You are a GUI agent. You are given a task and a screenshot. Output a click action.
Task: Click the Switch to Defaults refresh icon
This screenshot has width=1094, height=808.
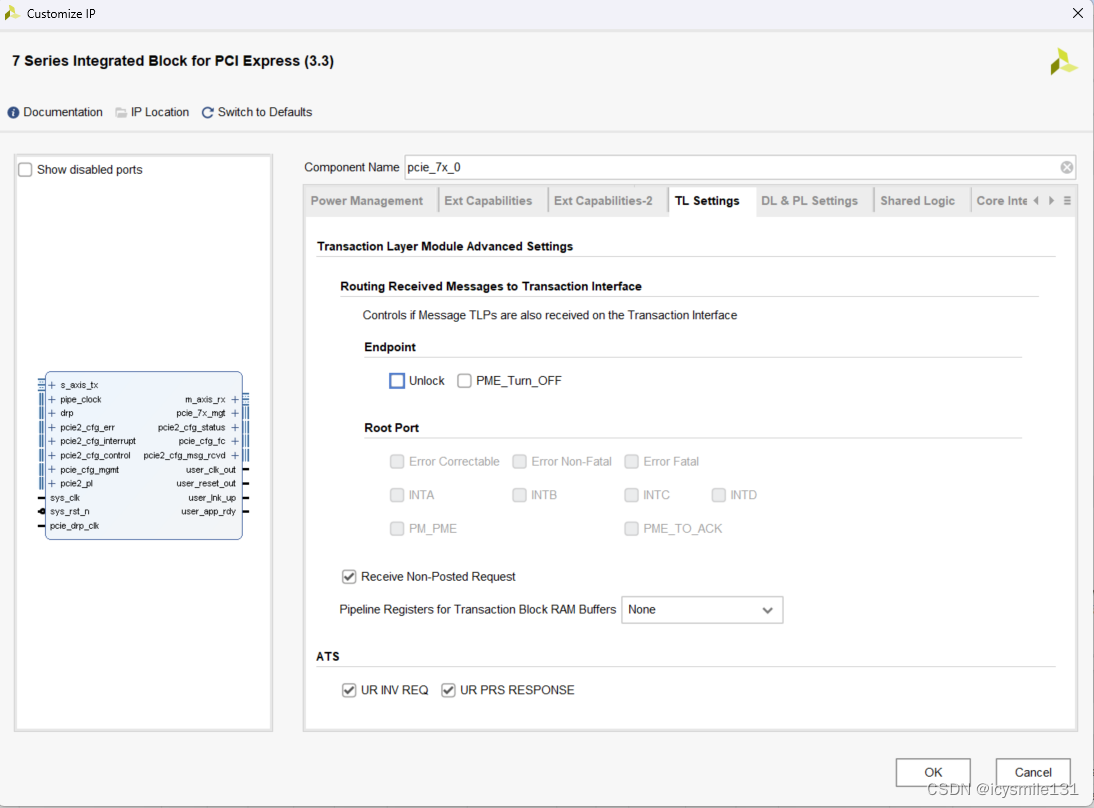coord(207,112)
